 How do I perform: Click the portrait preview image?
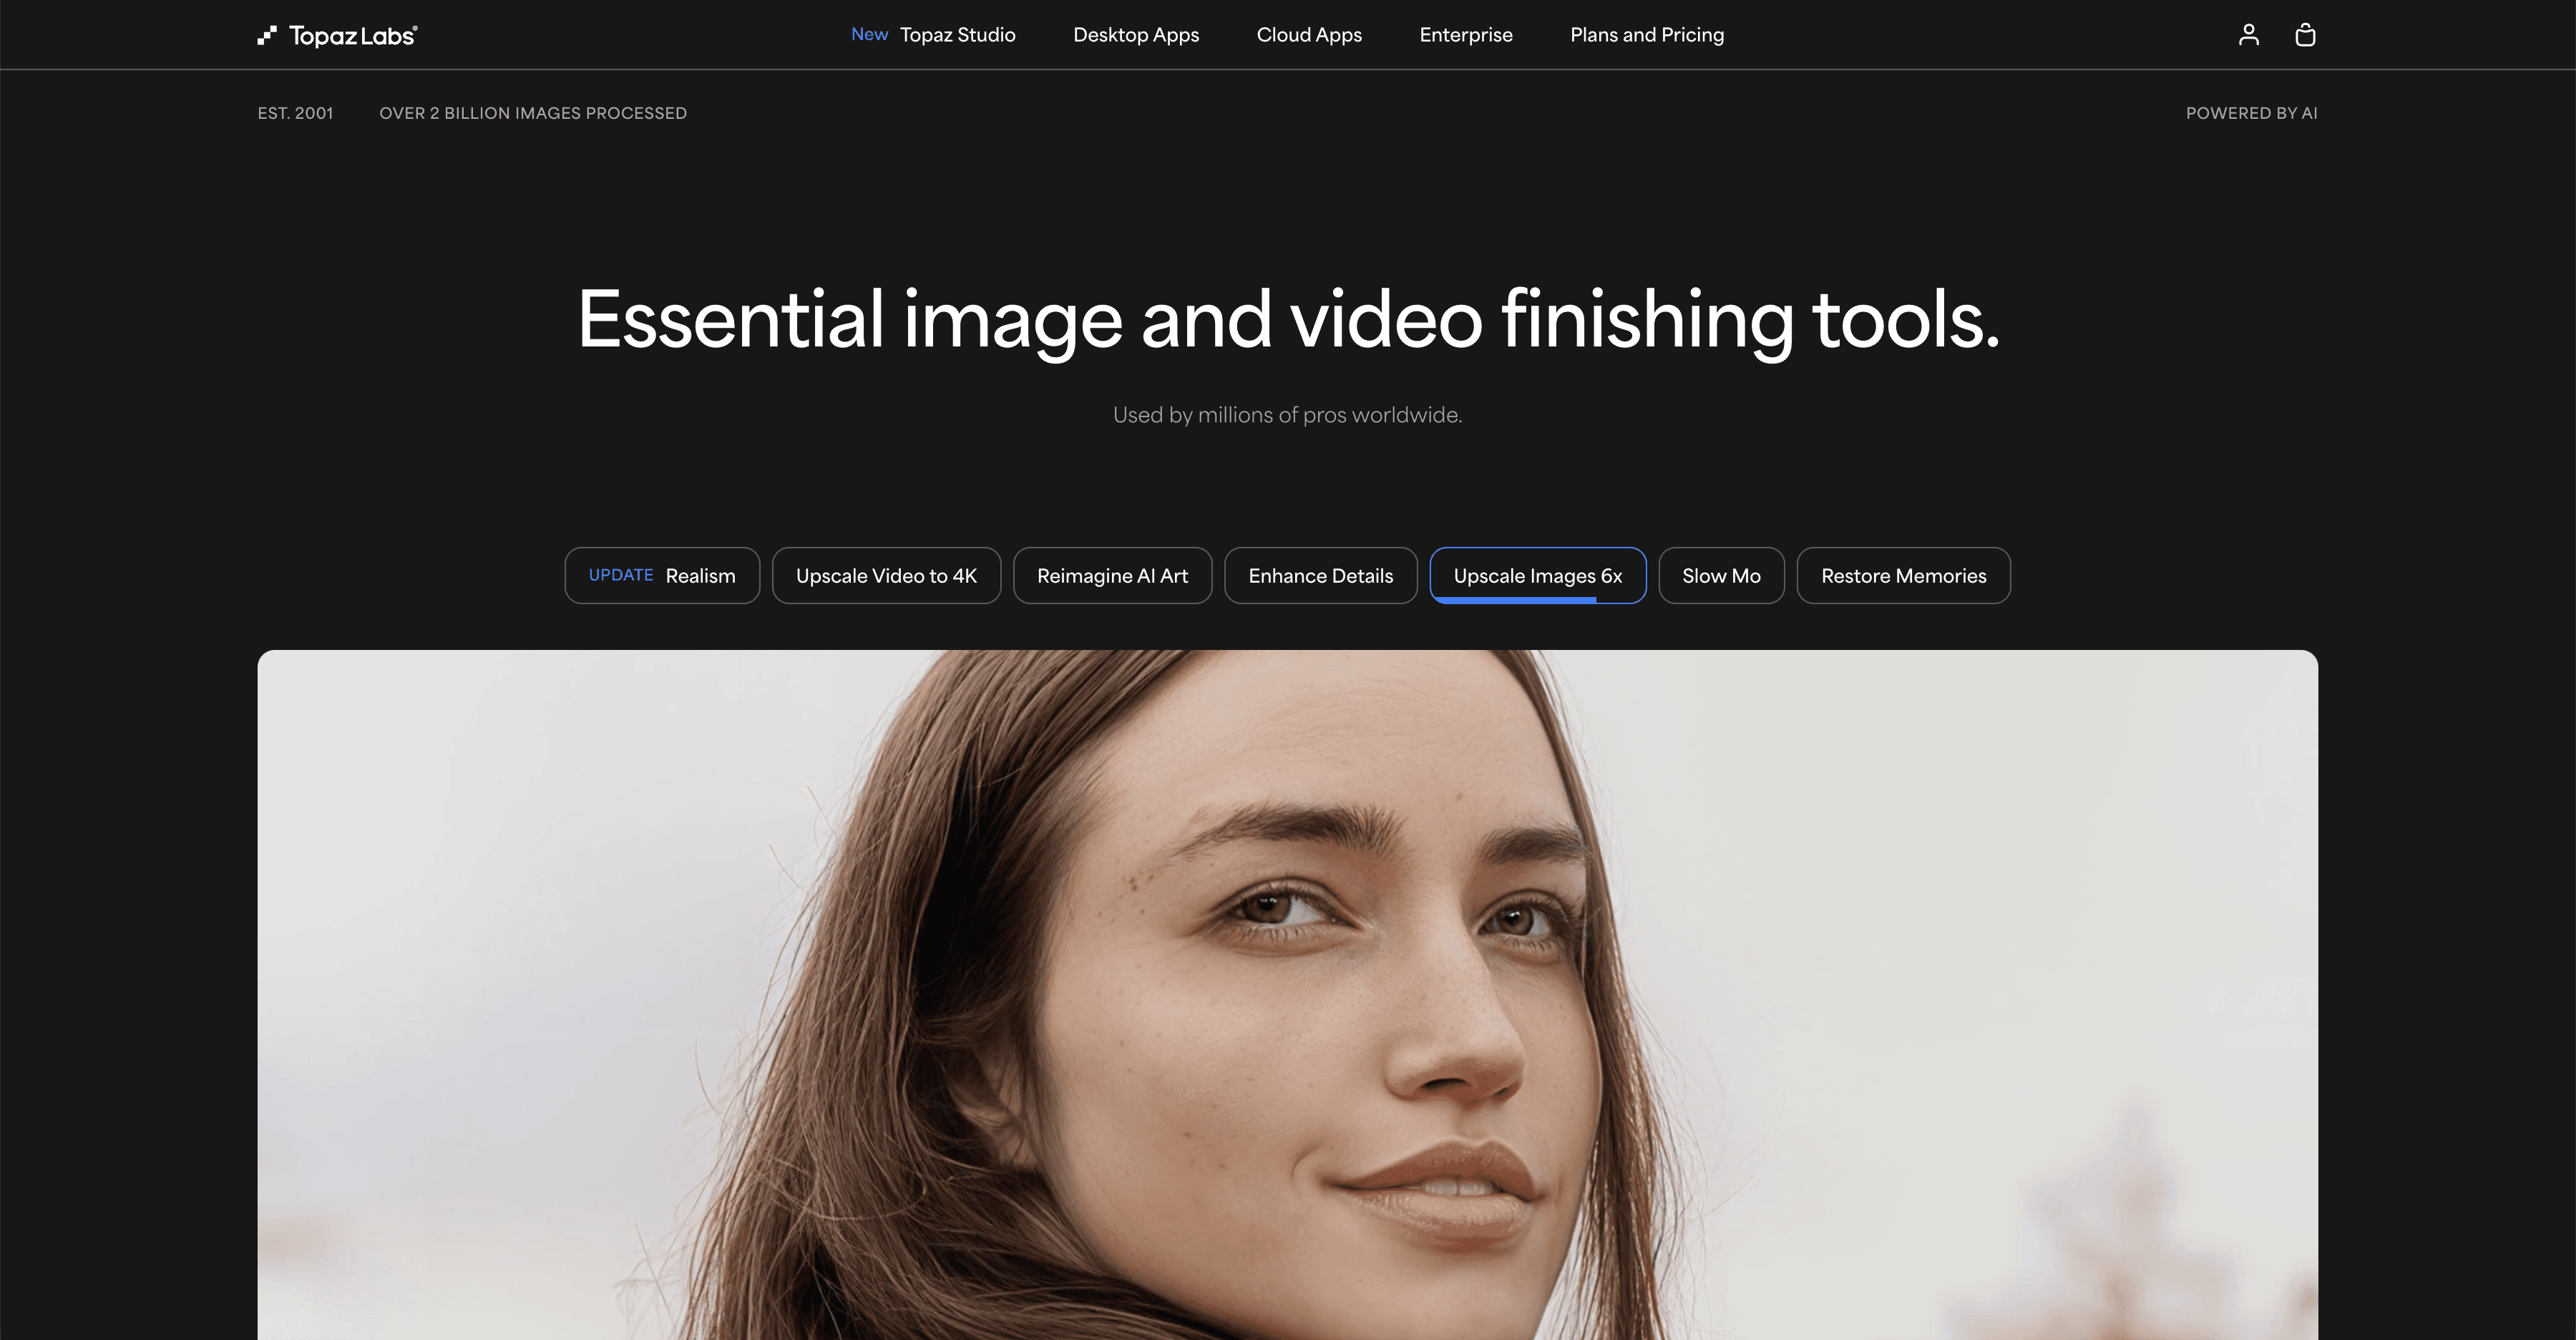tap(1287, 995)
